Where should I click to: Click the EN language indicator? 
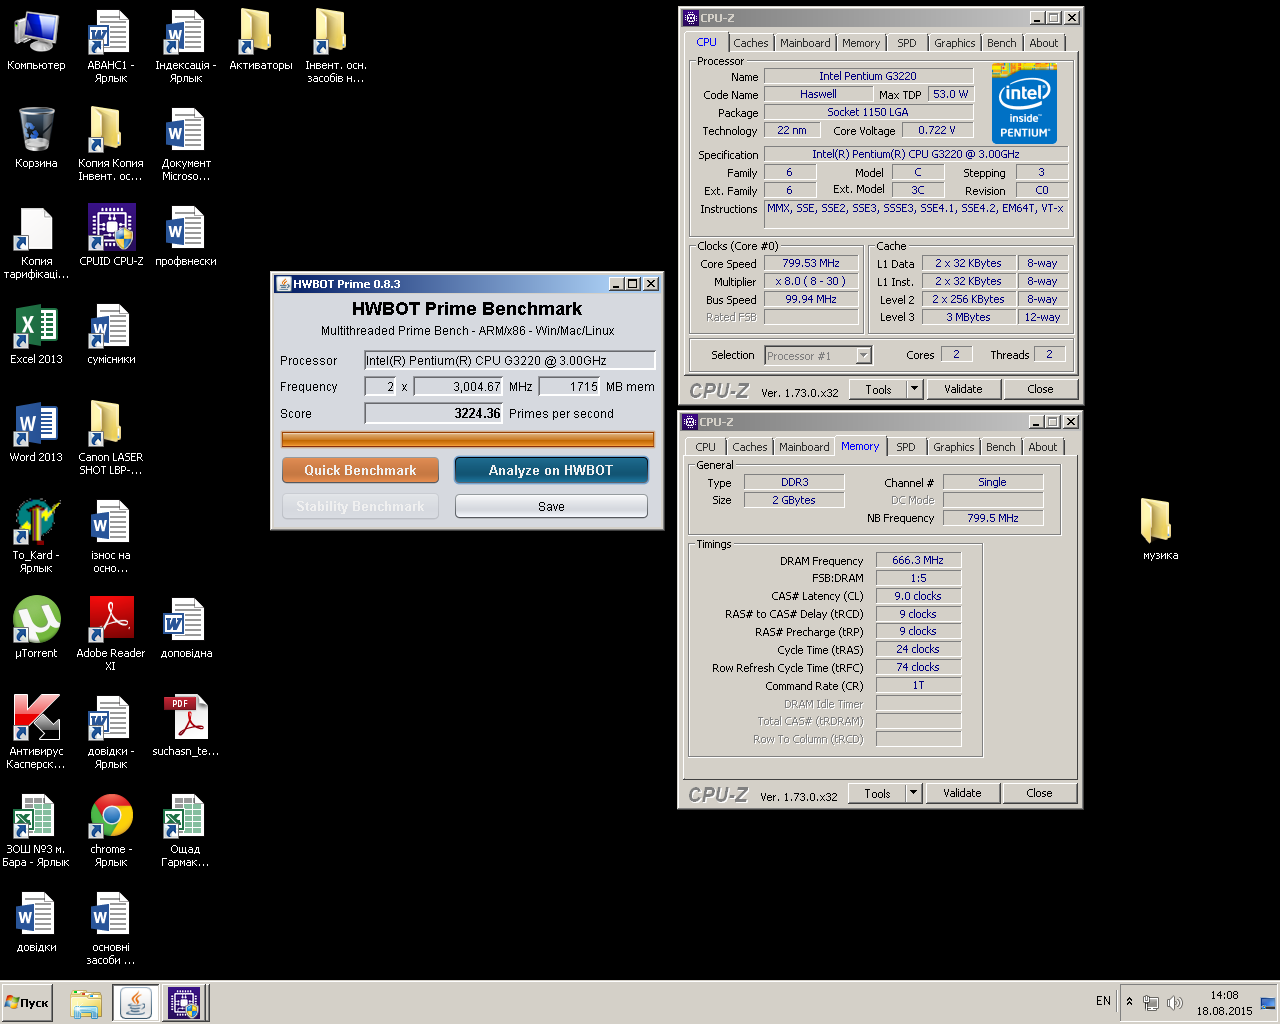click(x=1103, y=1001)
